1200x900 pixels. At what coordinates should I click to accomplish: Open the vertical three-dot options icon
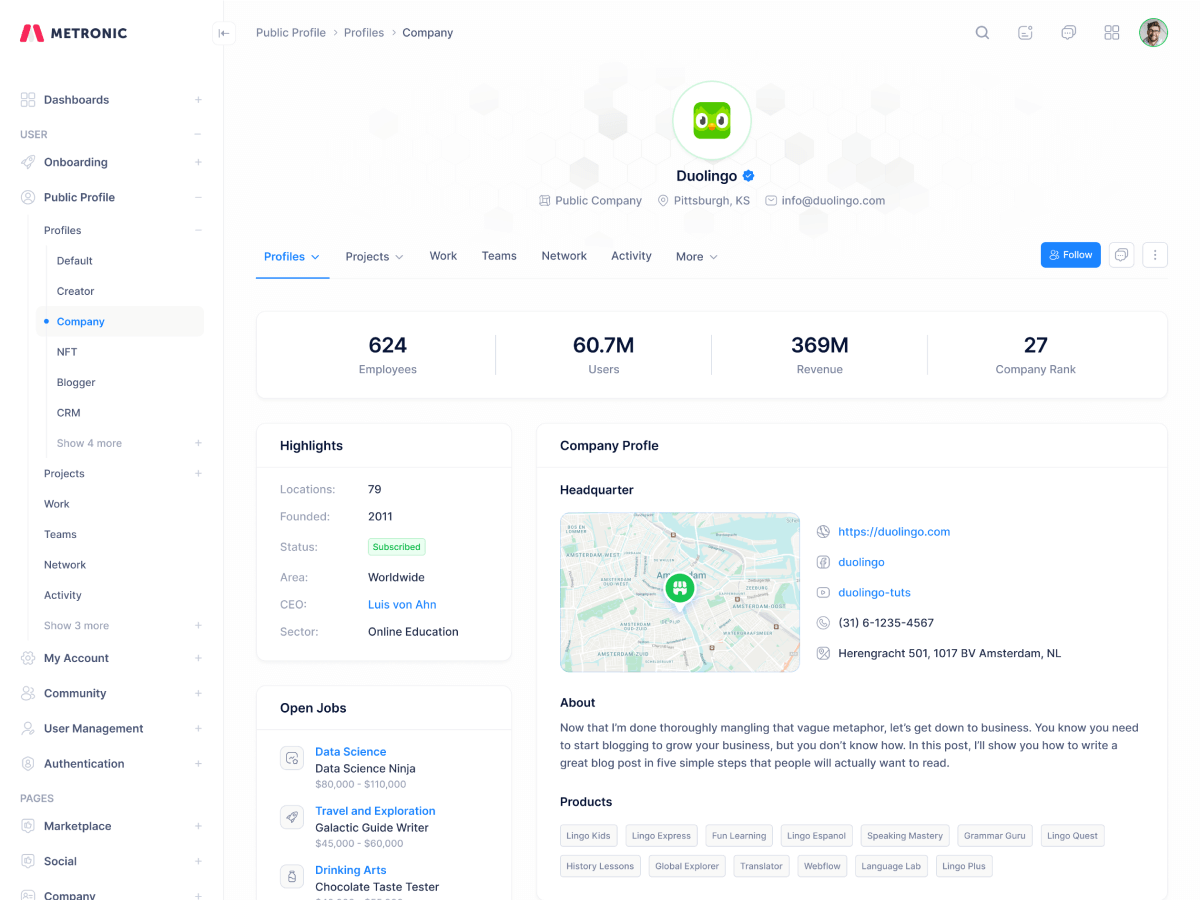1155,255
